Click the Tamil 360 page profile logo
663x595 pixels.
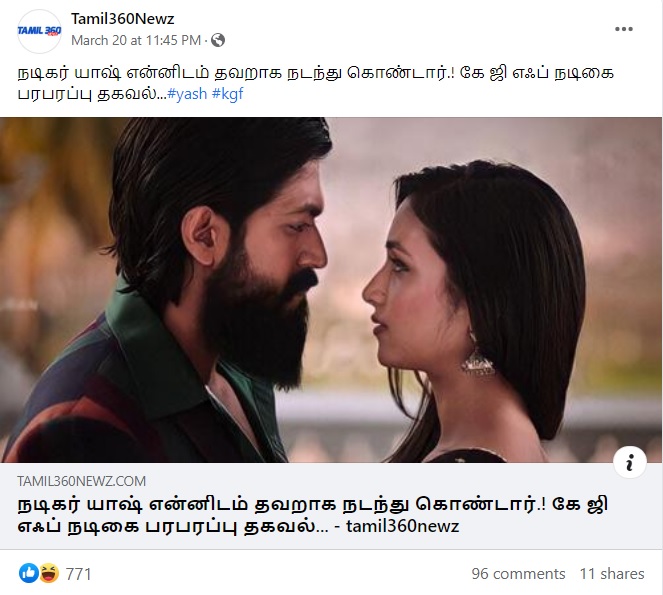[x=39, y=31]
